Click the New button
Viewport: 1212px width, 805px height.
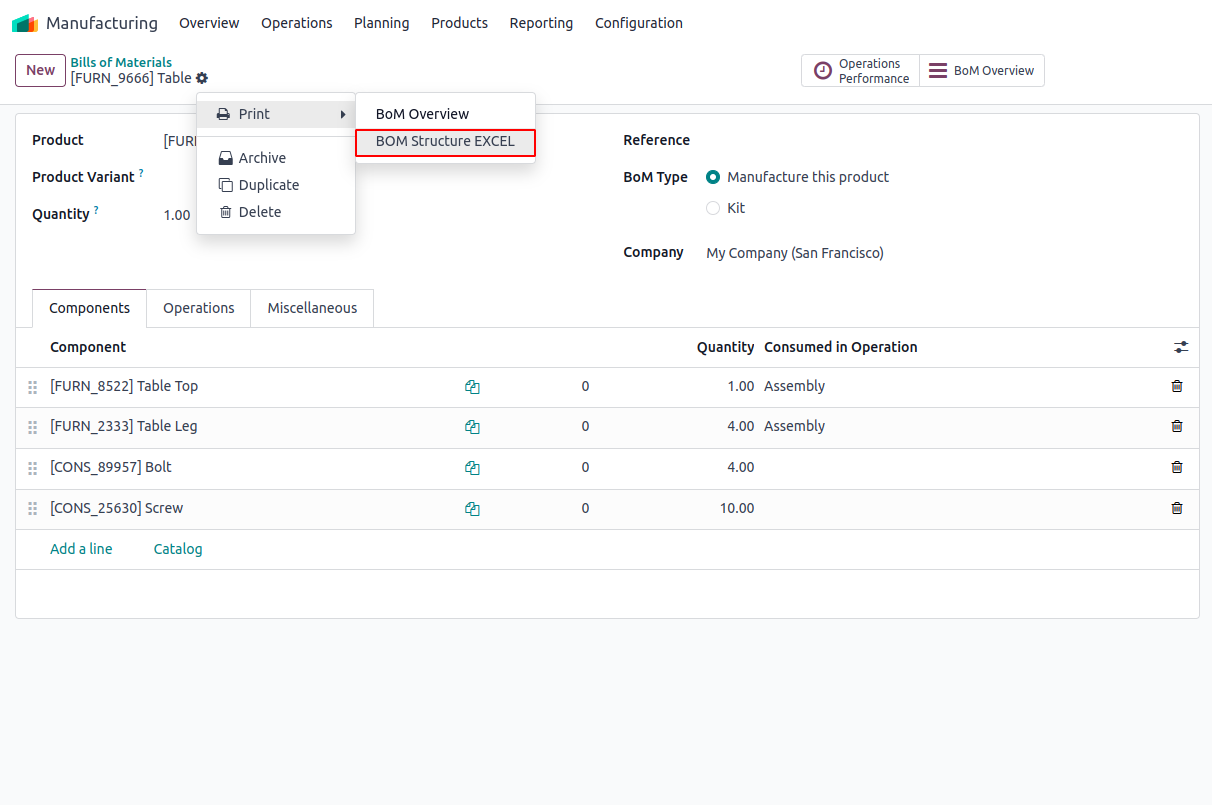click(x=40, y=70)
